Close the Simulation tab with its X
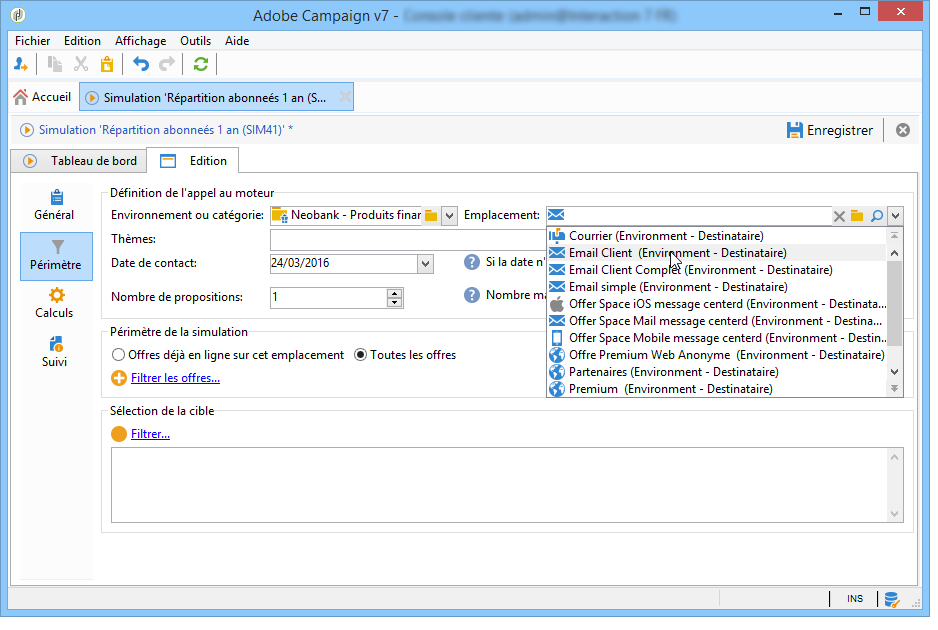The width and height of the screenshot is (938, 630). click(345, 97)
